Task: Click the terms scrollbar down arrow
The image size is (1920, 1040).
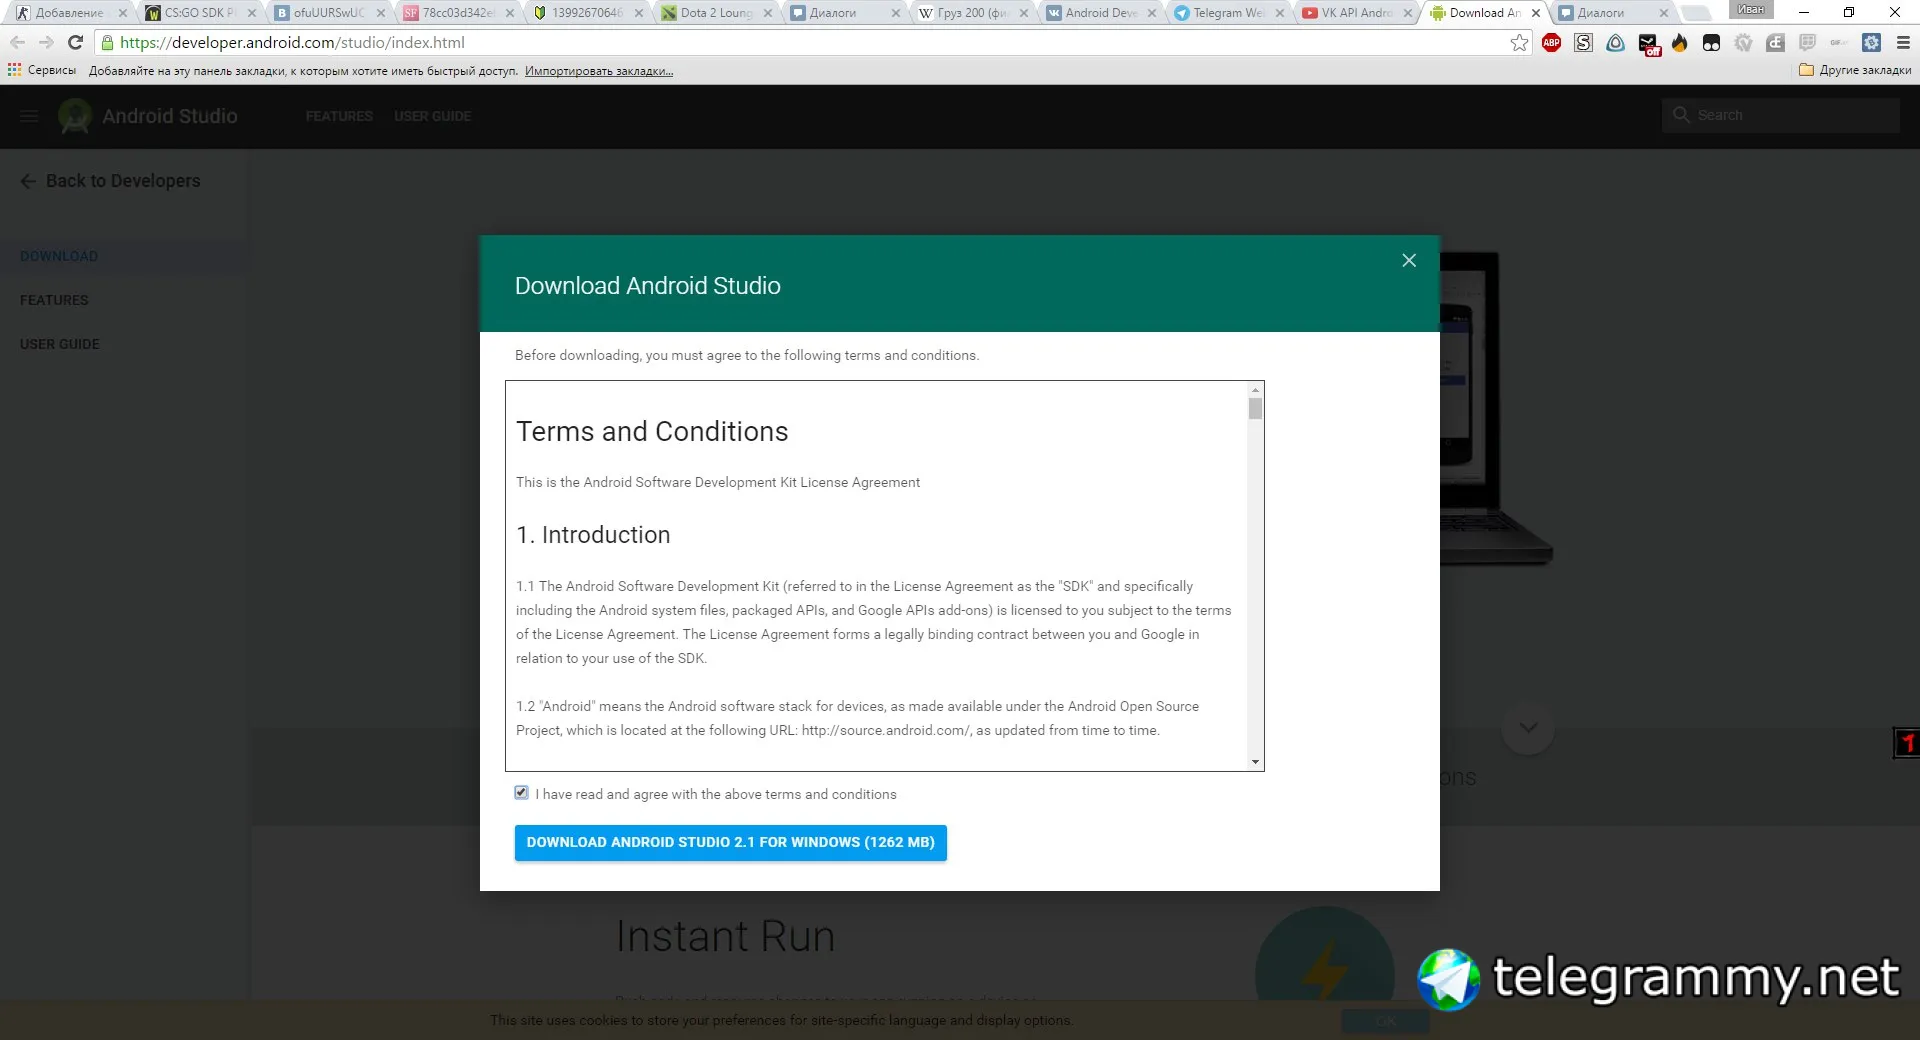Action: point(1255,762)
